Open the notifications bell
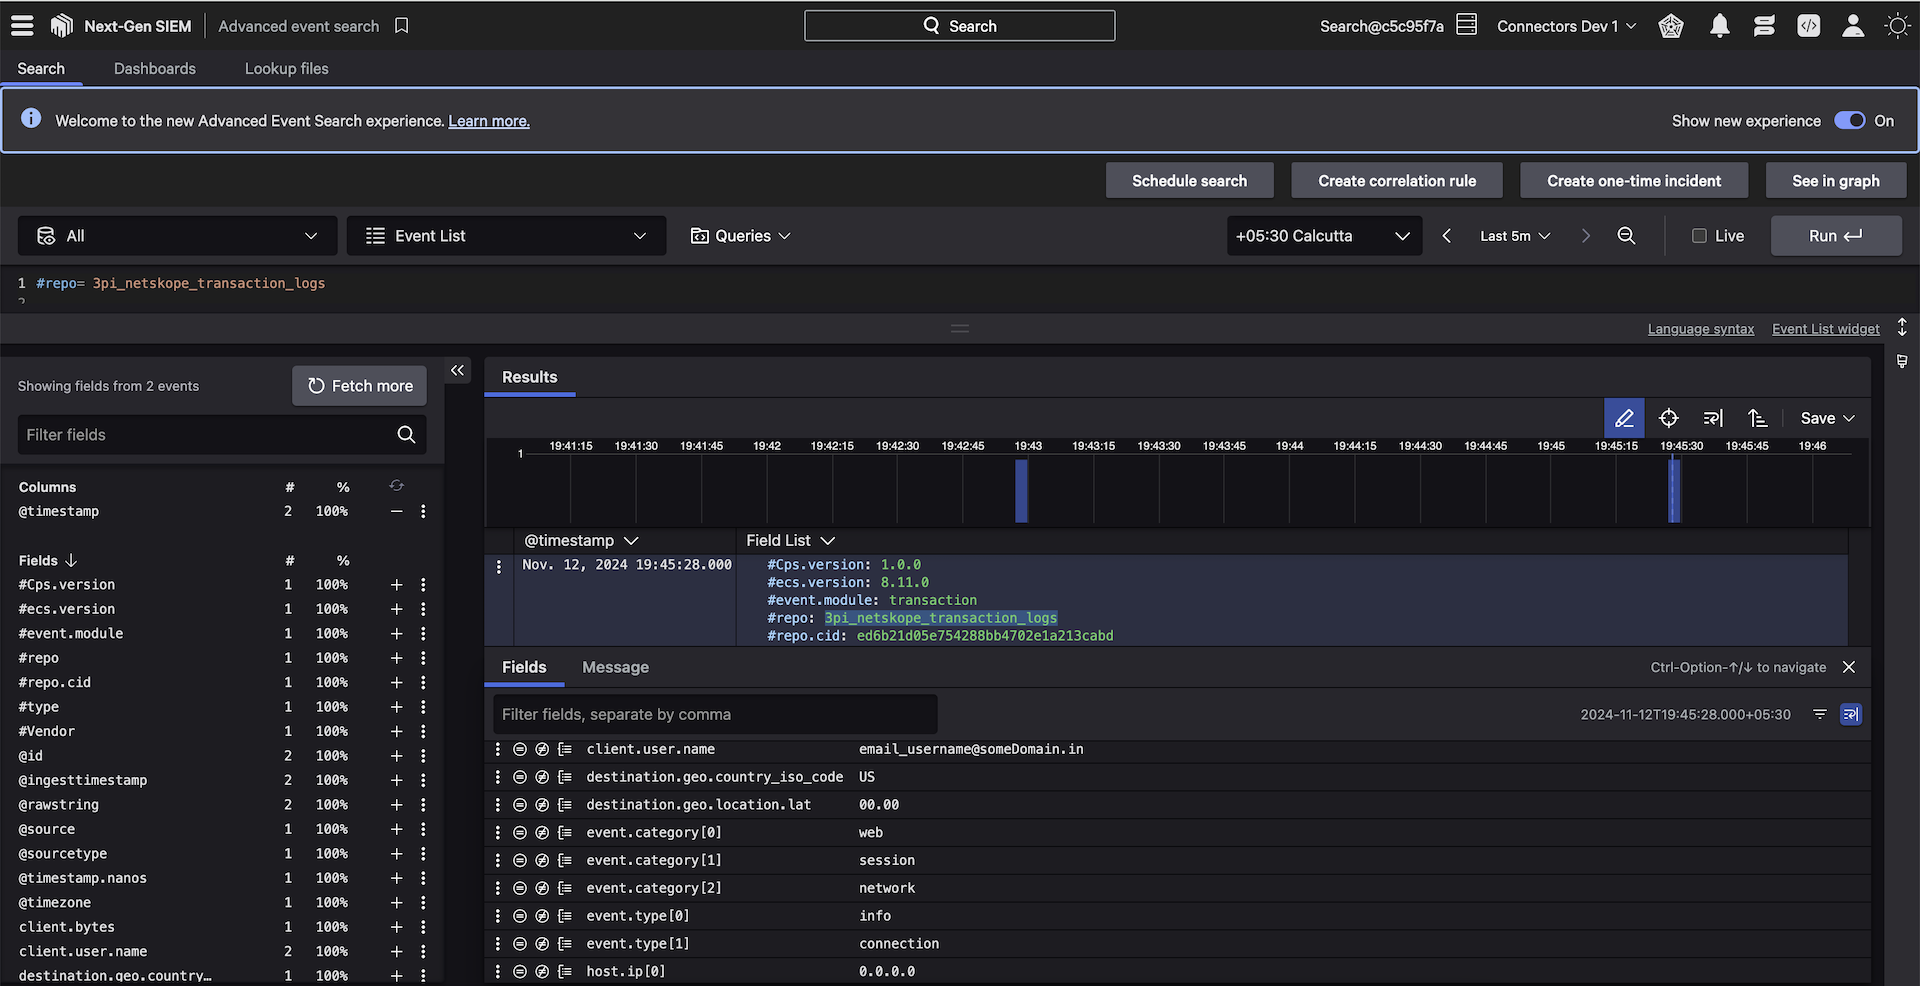Screen dimensions: 1920x986 pos(1719,26)
